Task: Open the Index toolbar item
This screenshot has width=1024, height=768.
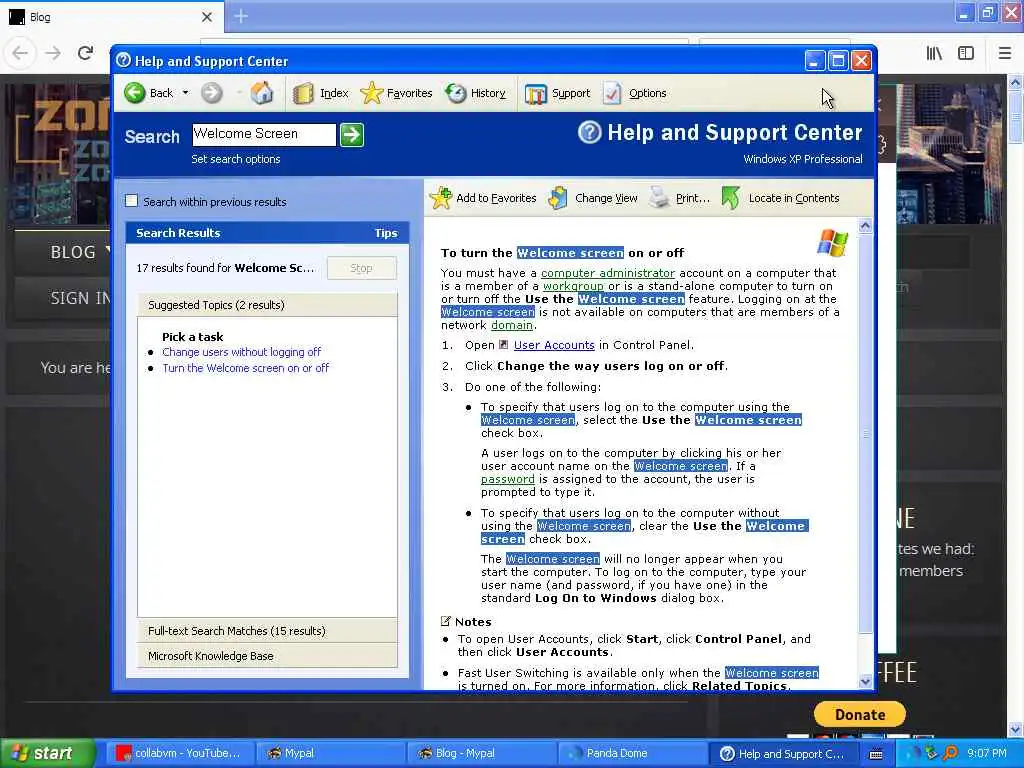Action: (x=321, y=93)
